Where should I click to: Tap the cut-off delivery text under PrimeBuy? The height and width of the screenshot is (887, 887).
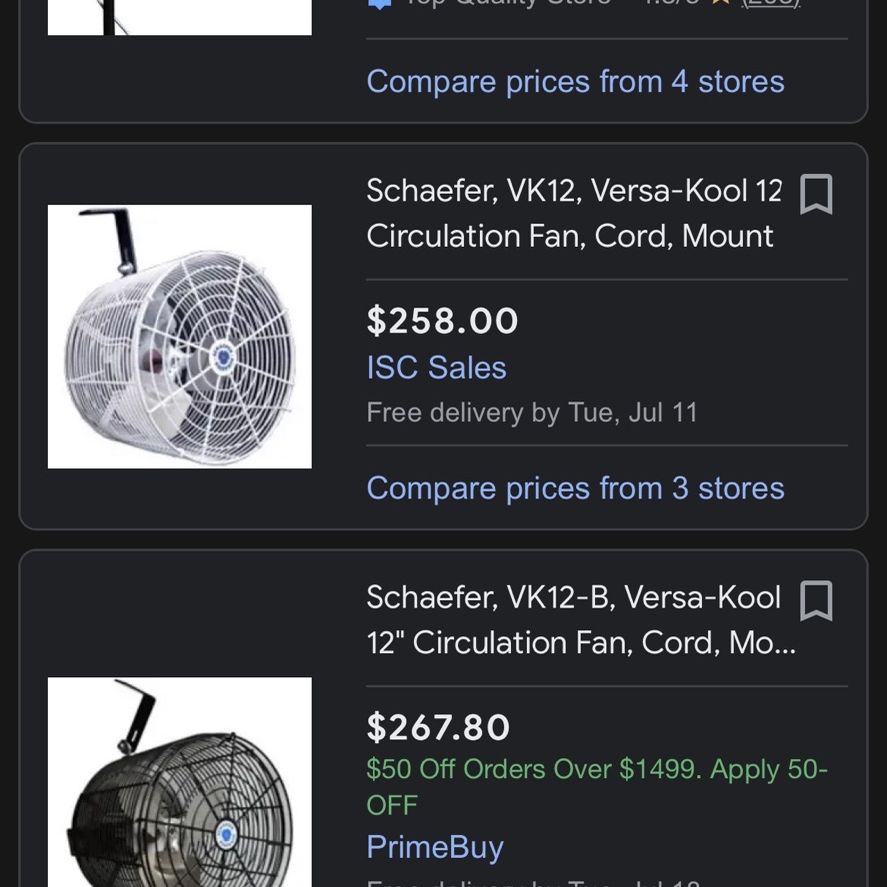point(534,882)
